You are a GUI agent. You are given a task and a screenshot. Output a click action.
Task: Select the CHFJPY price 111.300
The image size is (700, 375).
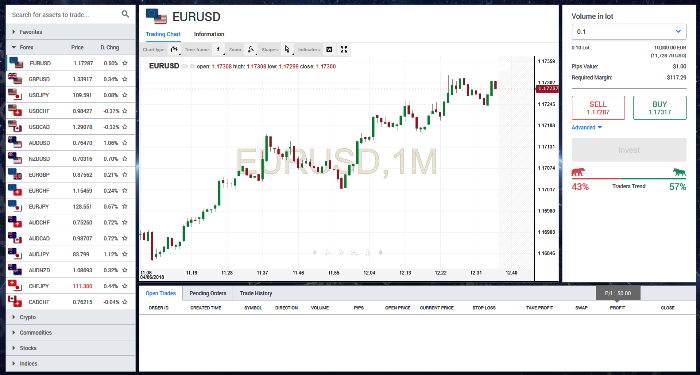[82, 286]
